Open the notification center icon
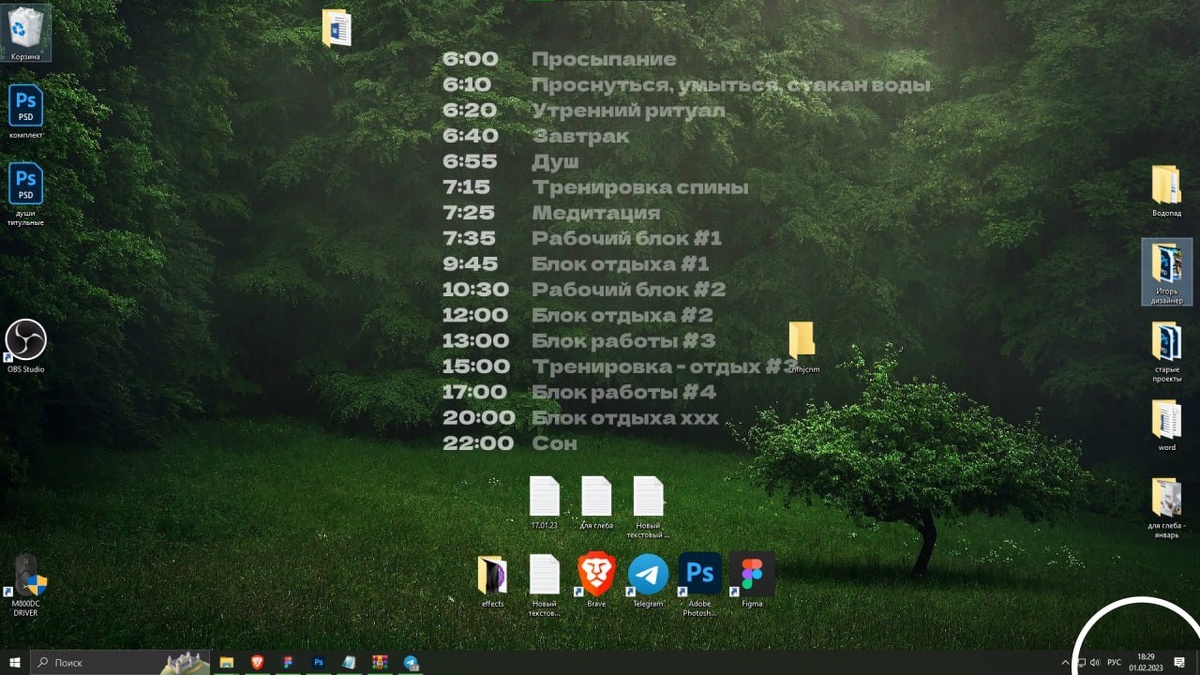Image resolution: width=1200 pixels, height=675 pixels. [x=1180, y=663]
